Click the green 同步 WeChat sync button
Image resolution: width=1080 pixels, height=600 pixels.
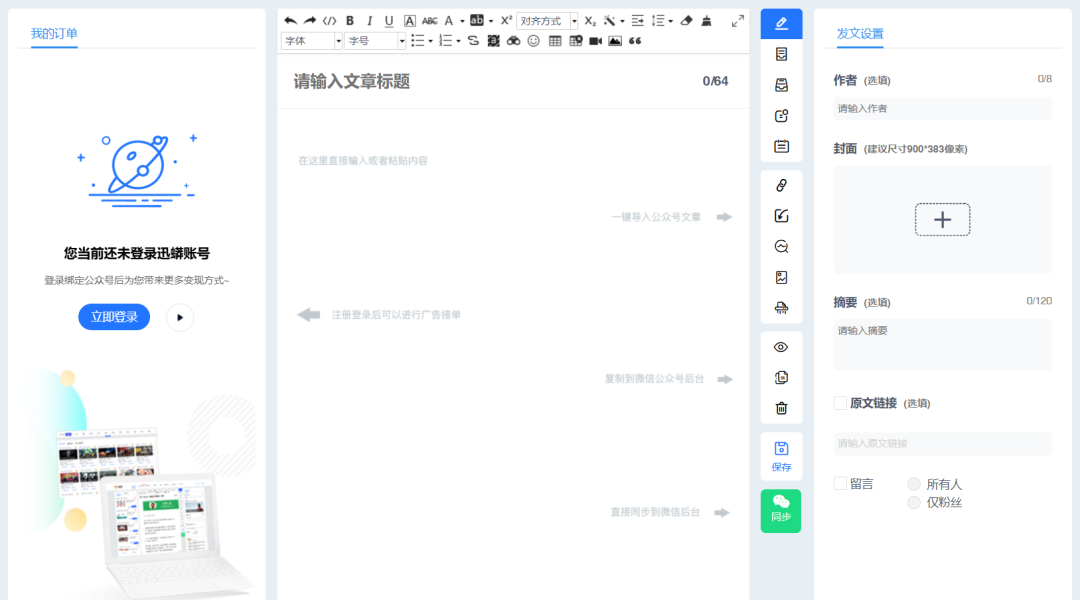click(x=781, y=510)
